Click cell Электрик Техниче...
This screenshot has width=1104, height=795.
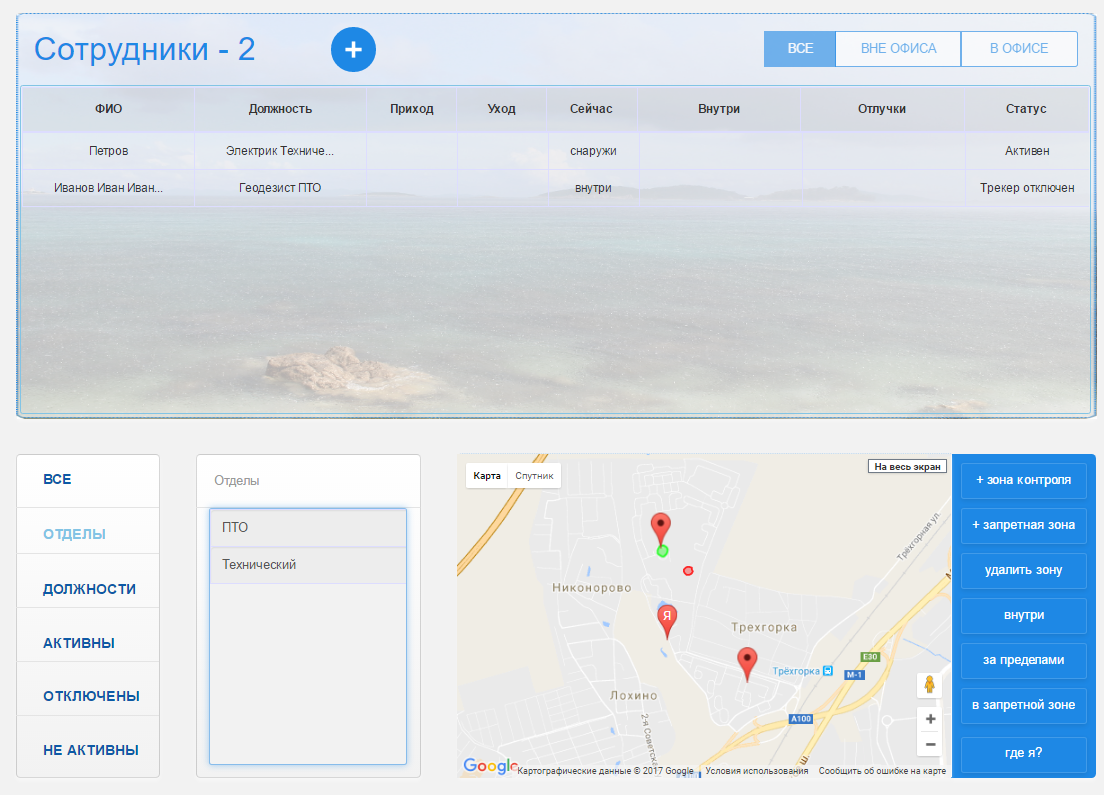tap(280, 151)
